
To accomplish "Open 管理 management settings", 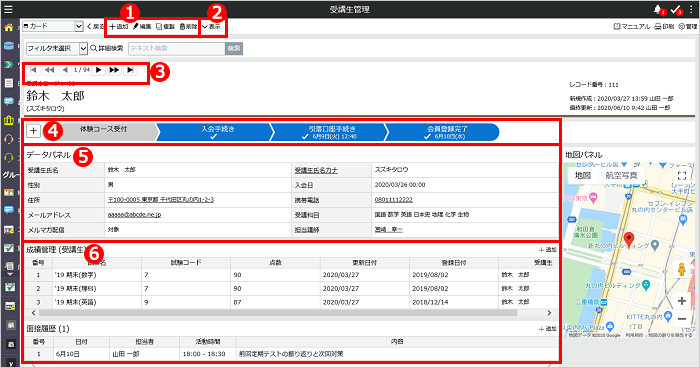I will click(688, 27).
